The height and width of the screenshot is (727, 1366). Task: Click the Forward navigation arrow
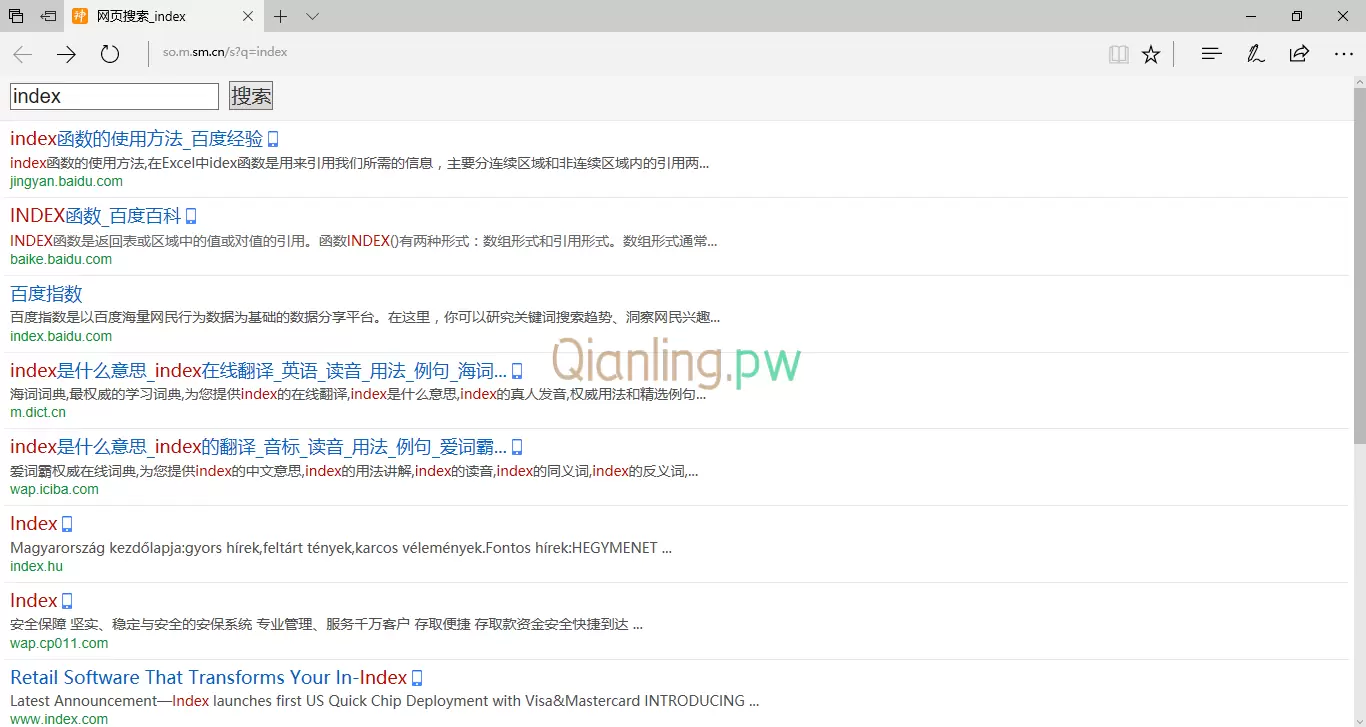66,54
